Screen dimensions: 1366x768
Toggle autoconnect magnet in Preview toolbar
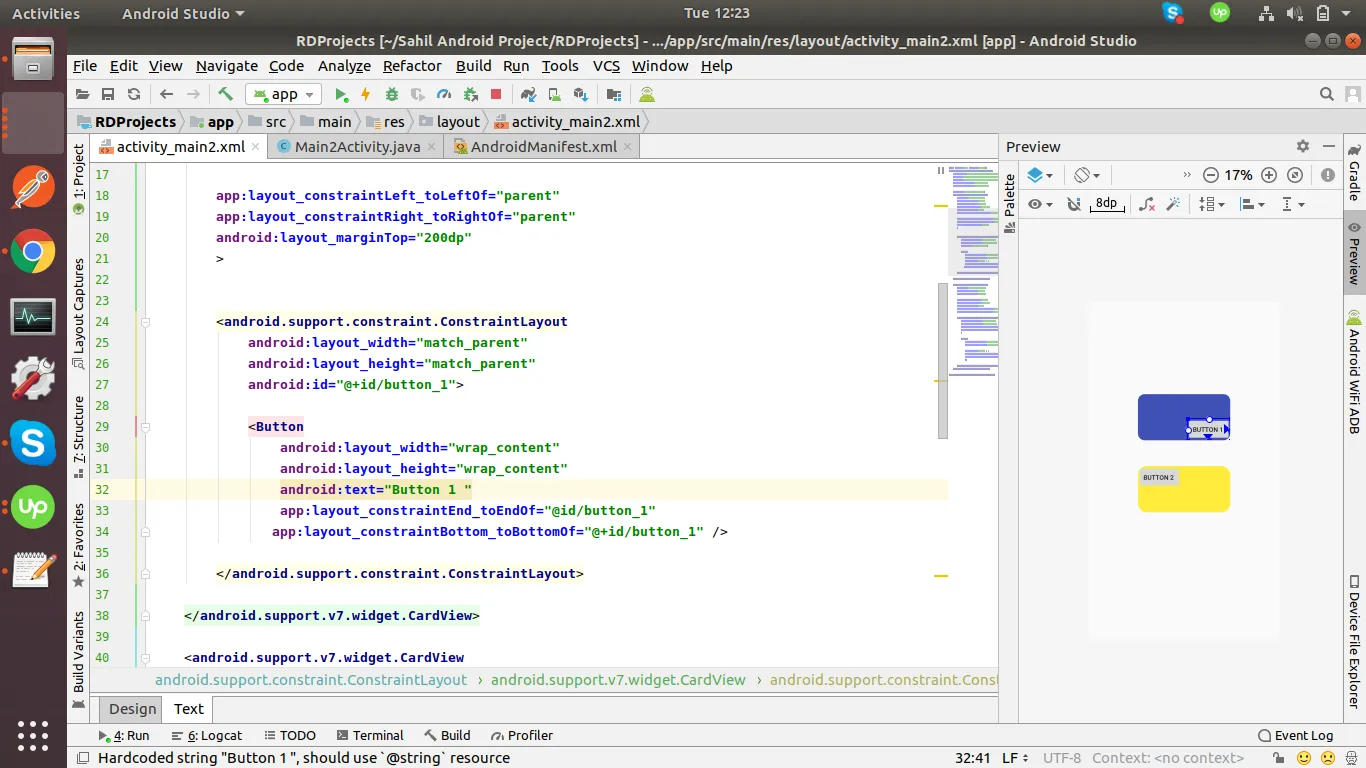pyautogui.click(x=1074, y=204)
